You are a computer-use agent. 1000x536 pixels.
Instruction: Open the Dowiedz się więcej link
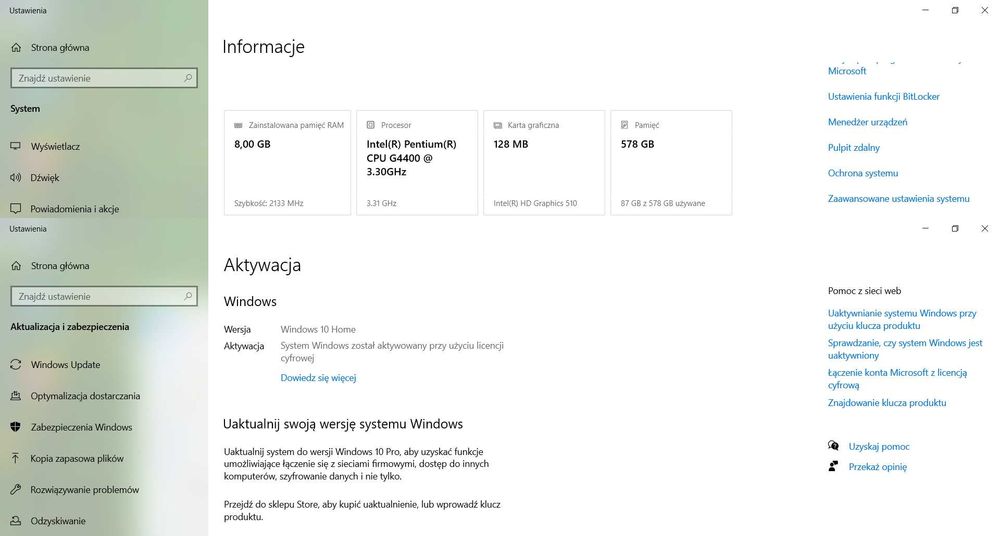pos(318,378)
